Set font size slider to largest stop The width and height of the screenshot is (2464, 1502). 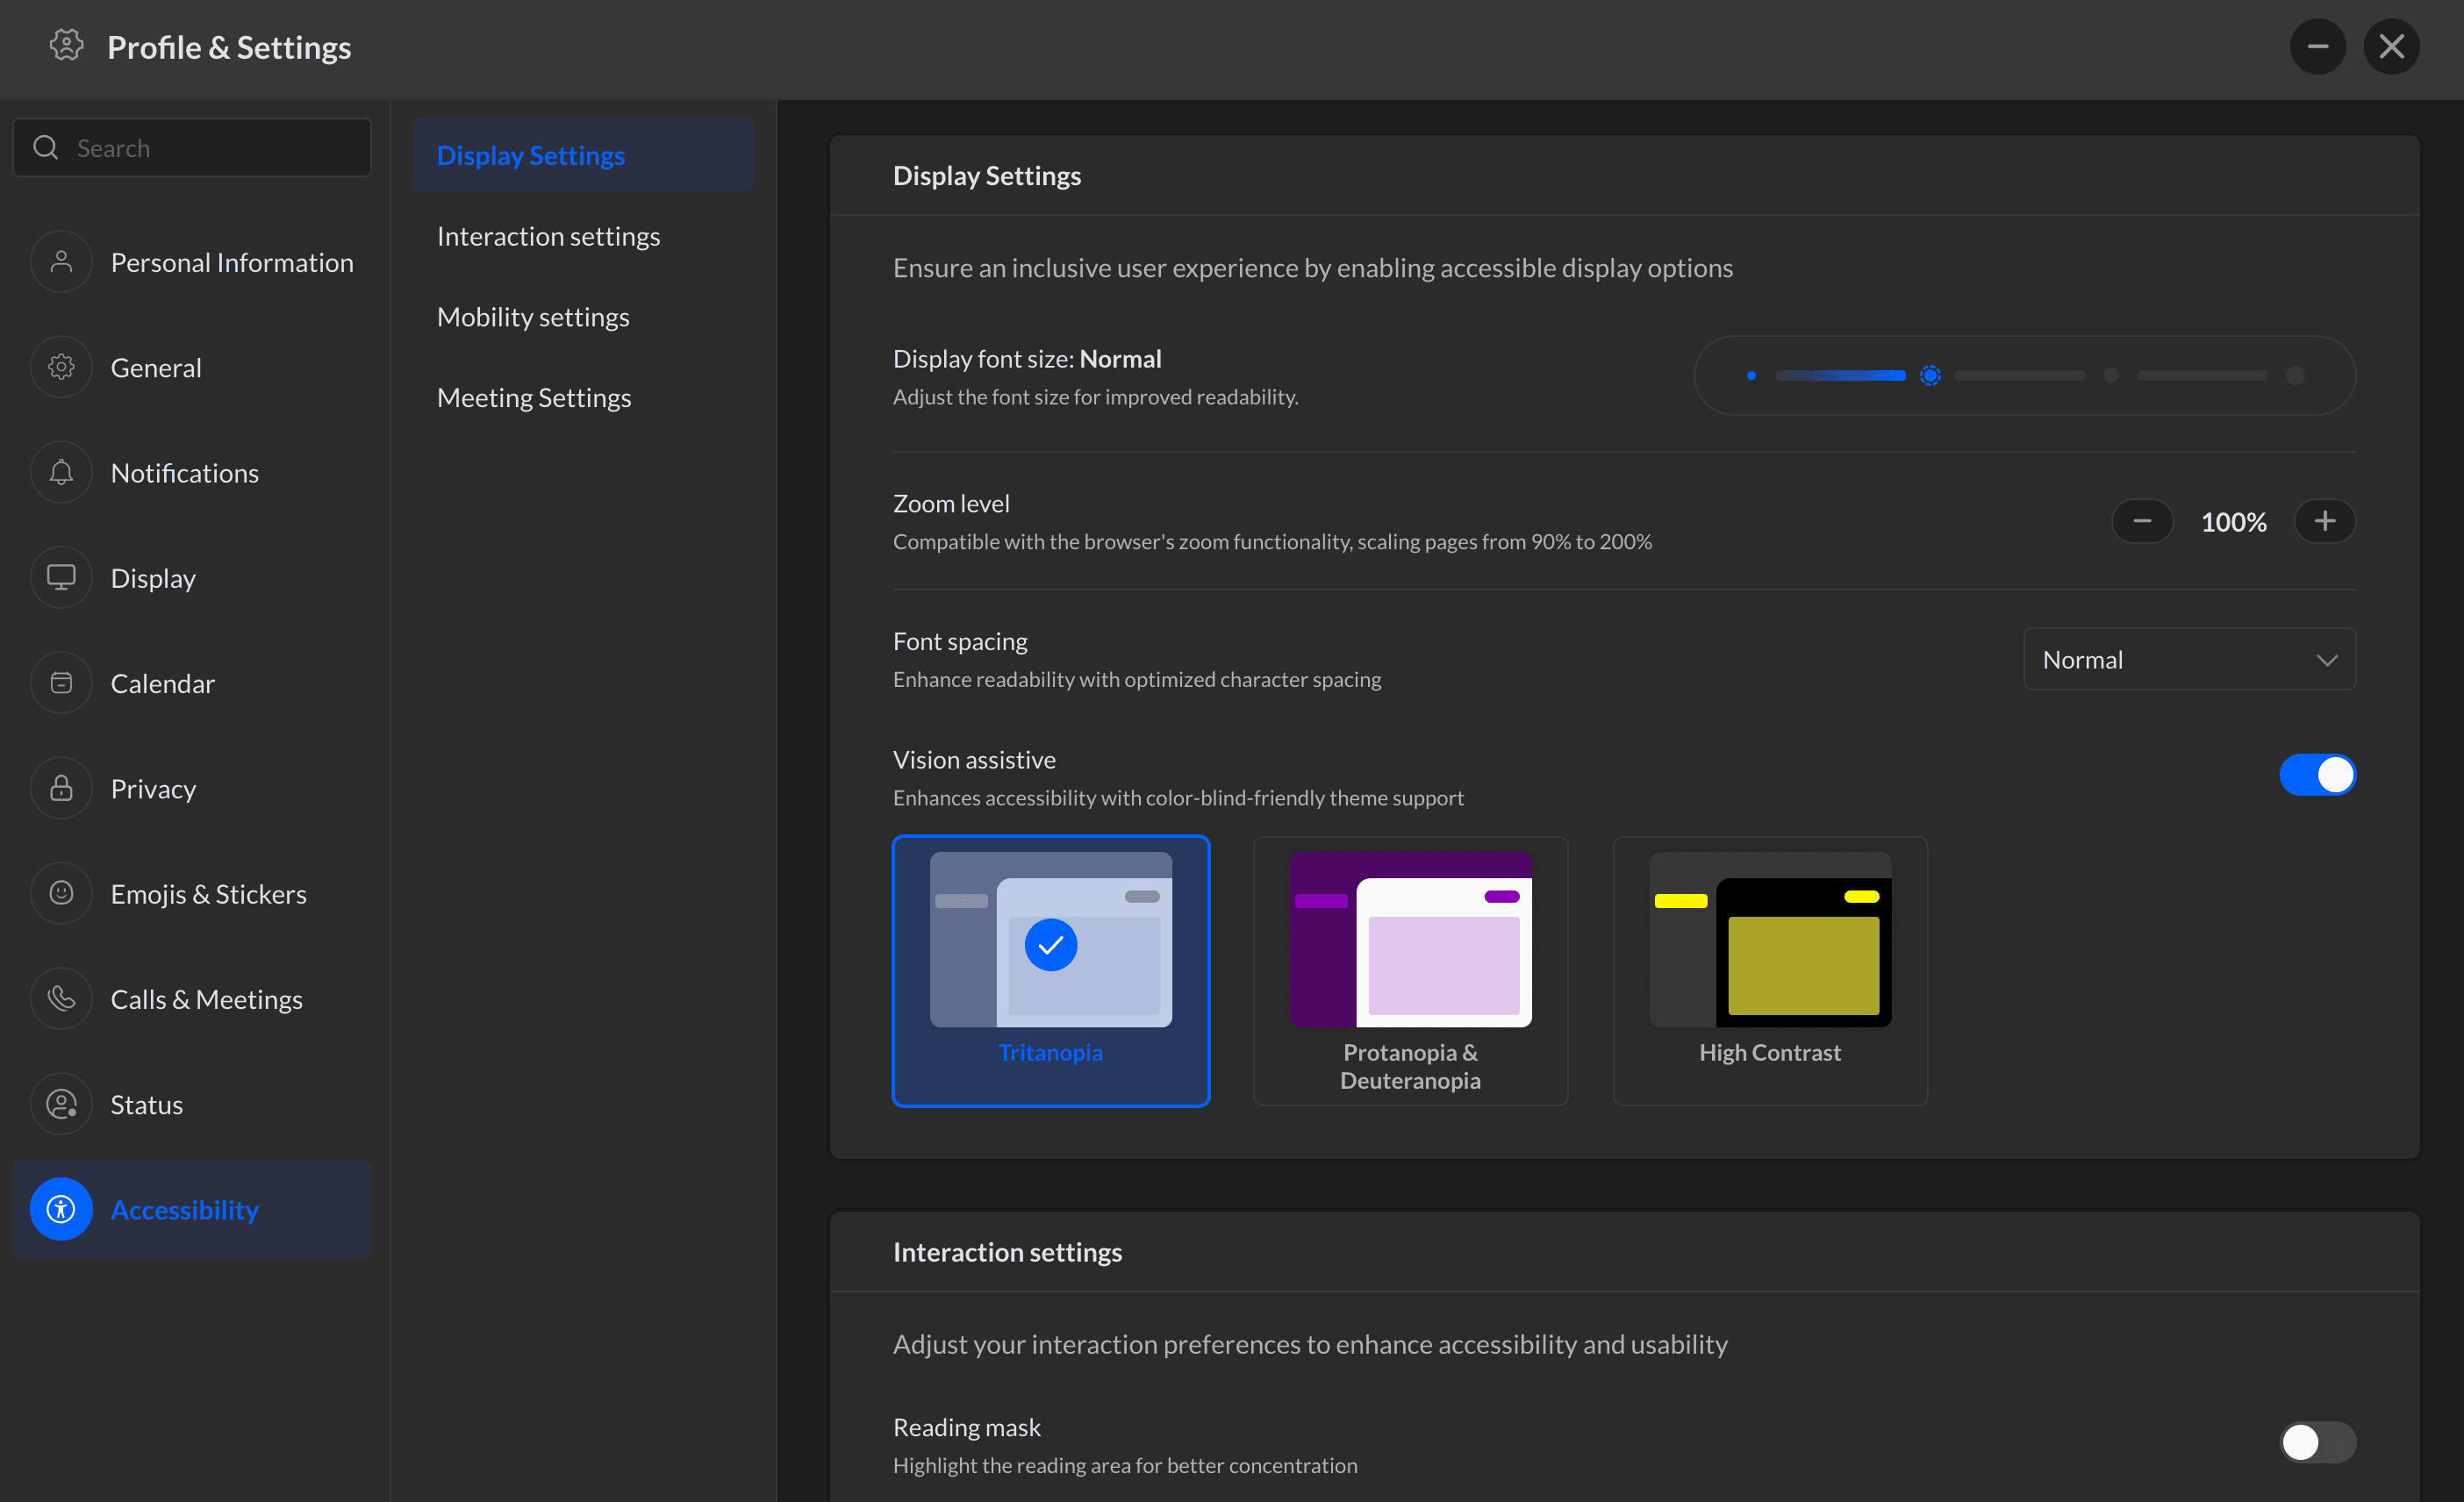click(2295, 375)
